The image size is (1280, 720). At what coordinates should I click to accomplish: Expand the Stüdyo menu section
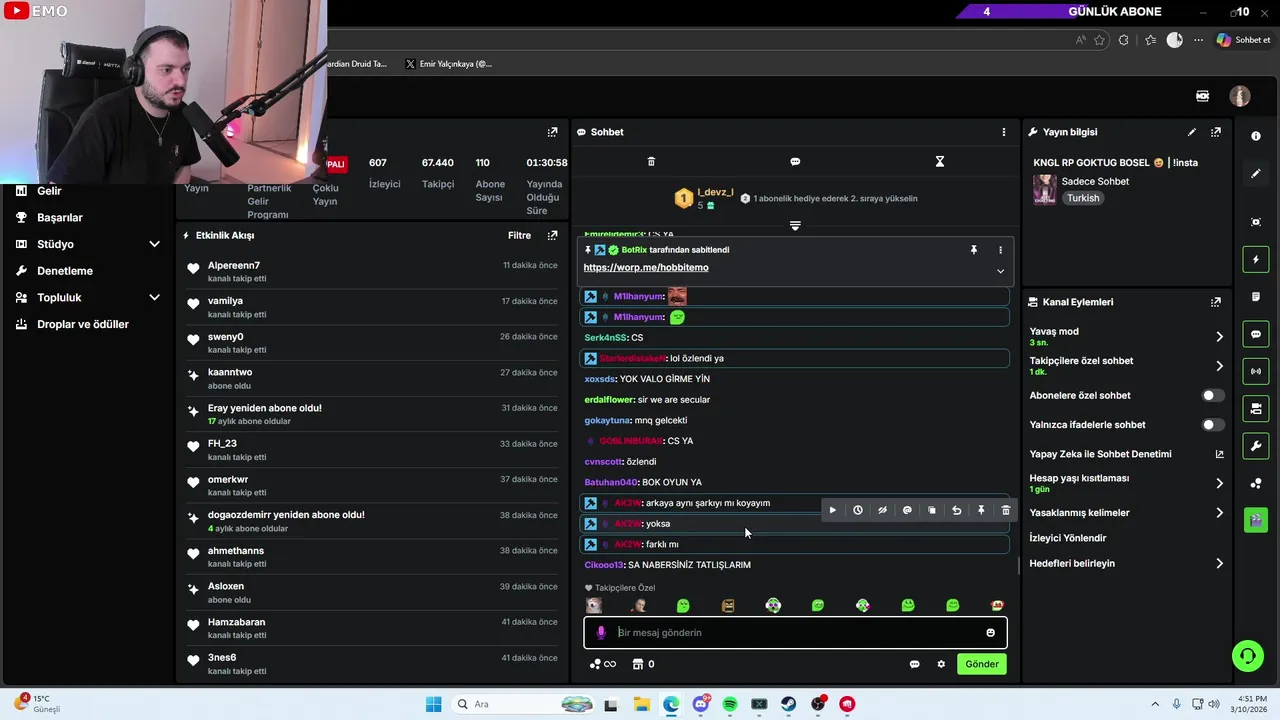(154, 244)
